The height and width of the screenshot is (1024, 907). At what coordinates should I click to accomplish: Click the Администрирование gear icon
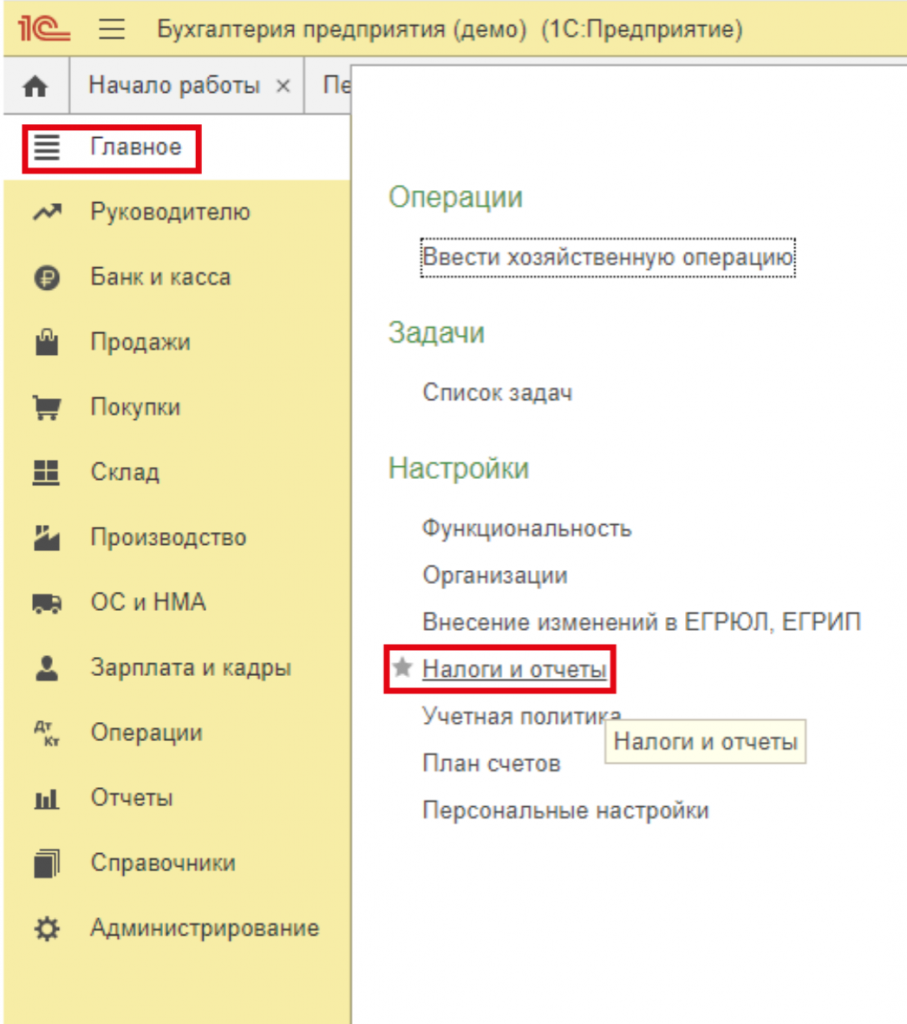47,928
